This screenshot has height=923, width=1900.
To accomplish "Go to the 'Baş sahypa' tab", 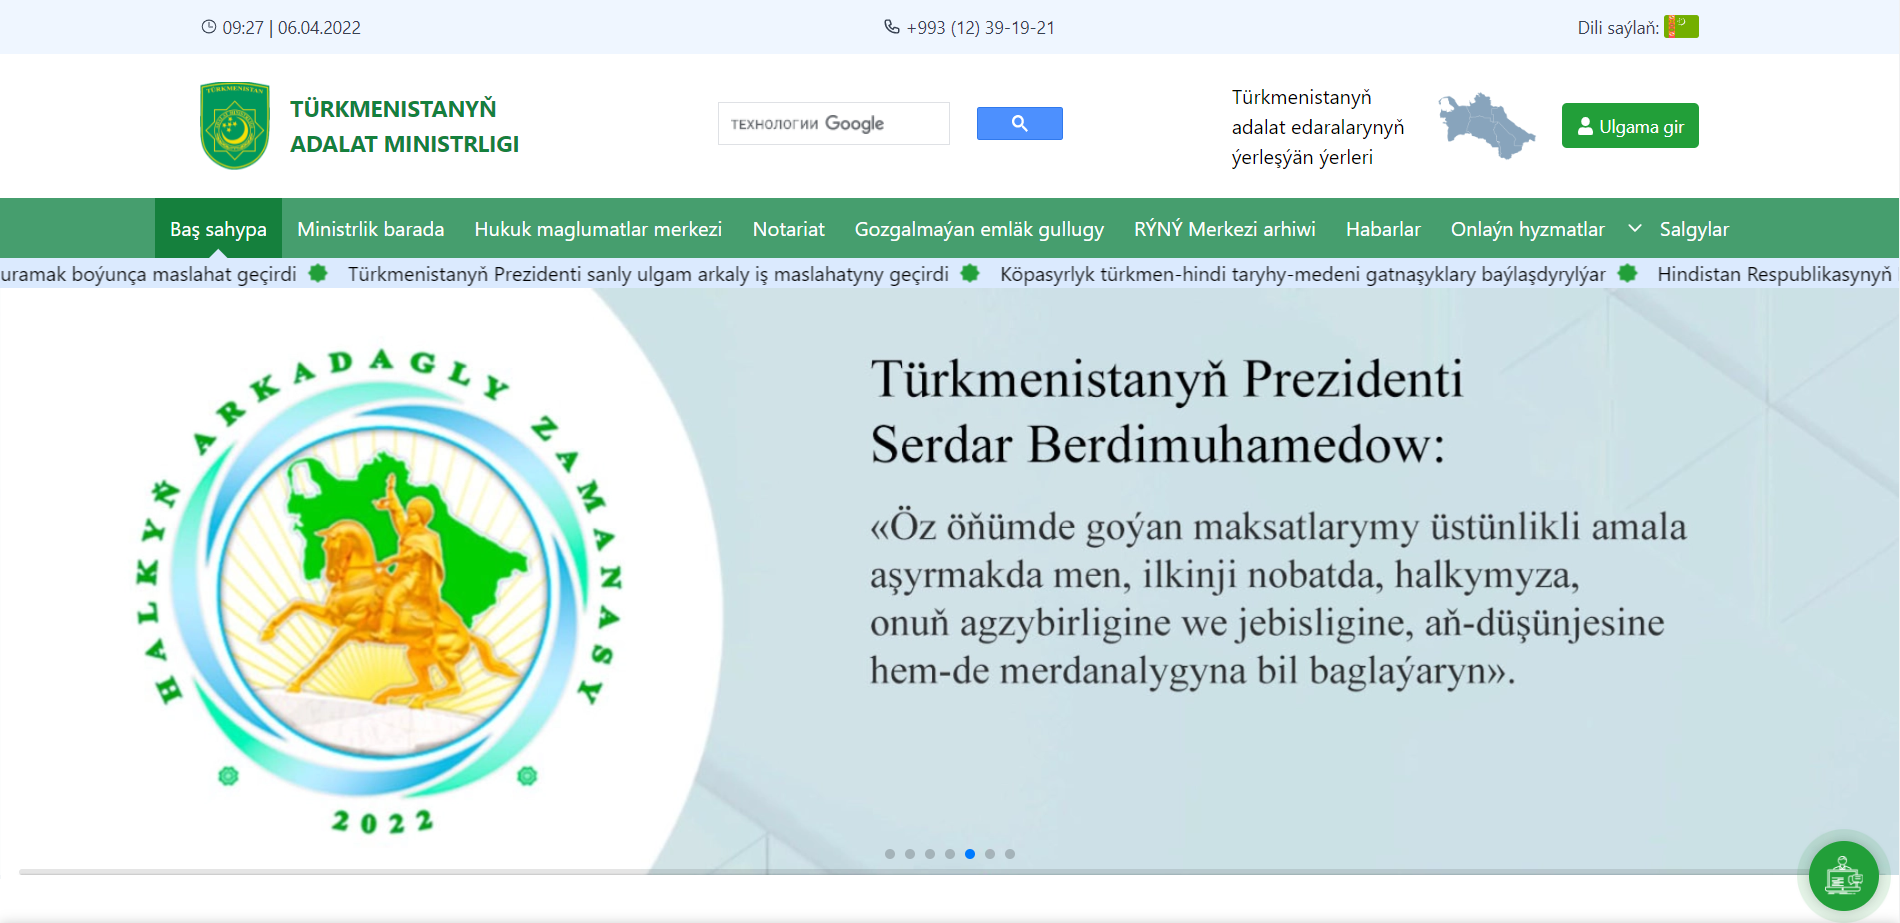I will [218, 229].
